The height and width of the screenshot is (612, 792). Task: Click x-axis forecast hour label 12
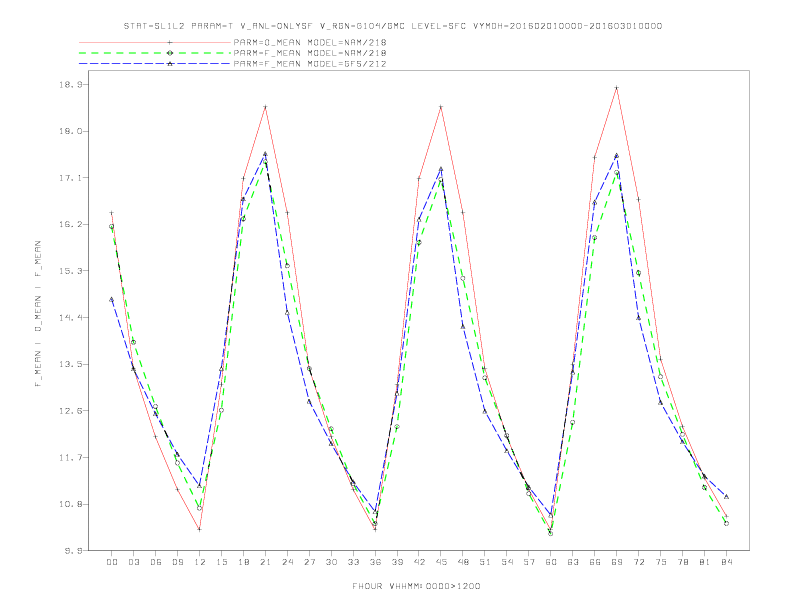pos(200,562)
